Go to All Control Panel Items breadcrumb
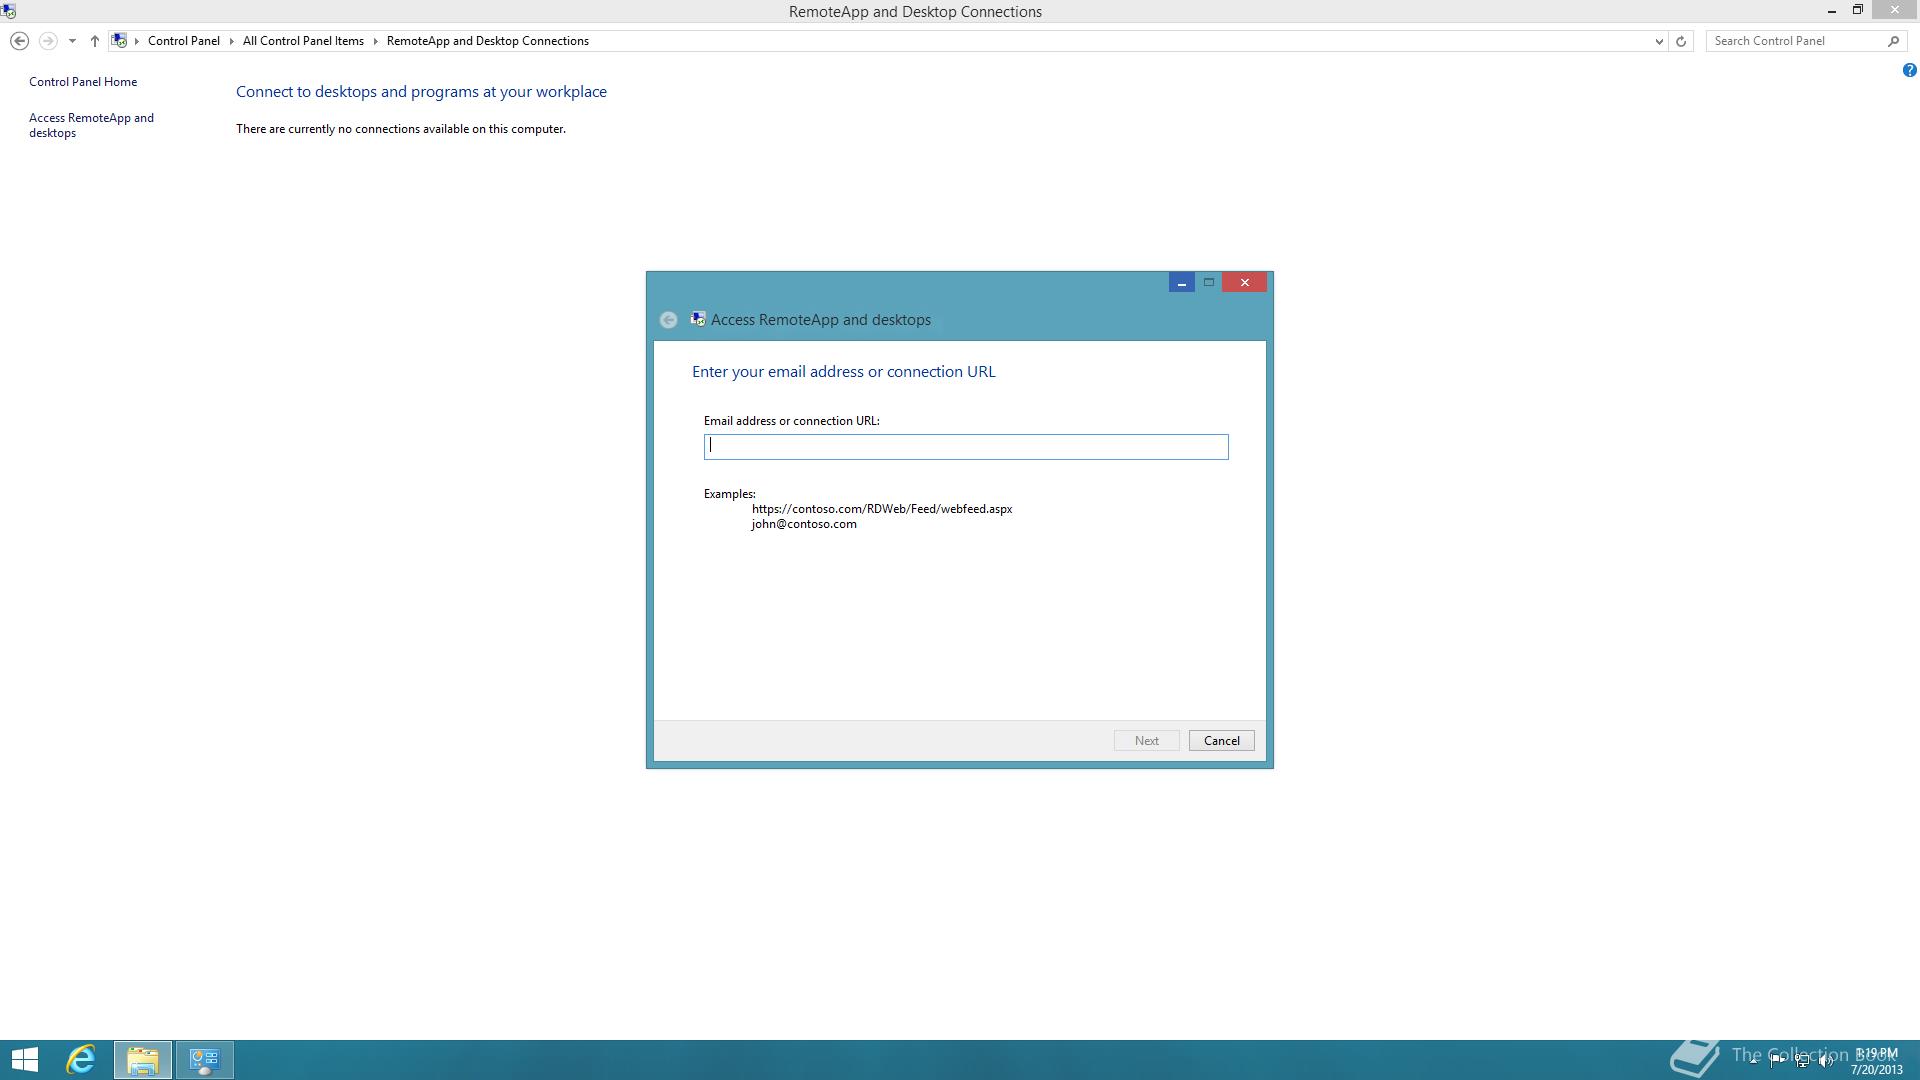Viewport: 1920px width, 1080px height. (303, 41)
